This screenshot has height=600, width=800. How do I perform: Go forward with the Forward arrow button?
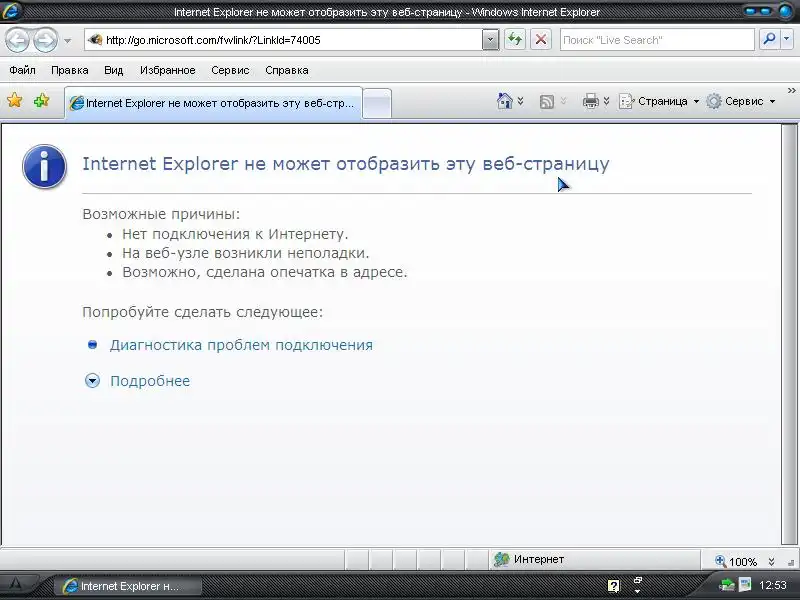(x=45, y=40)
